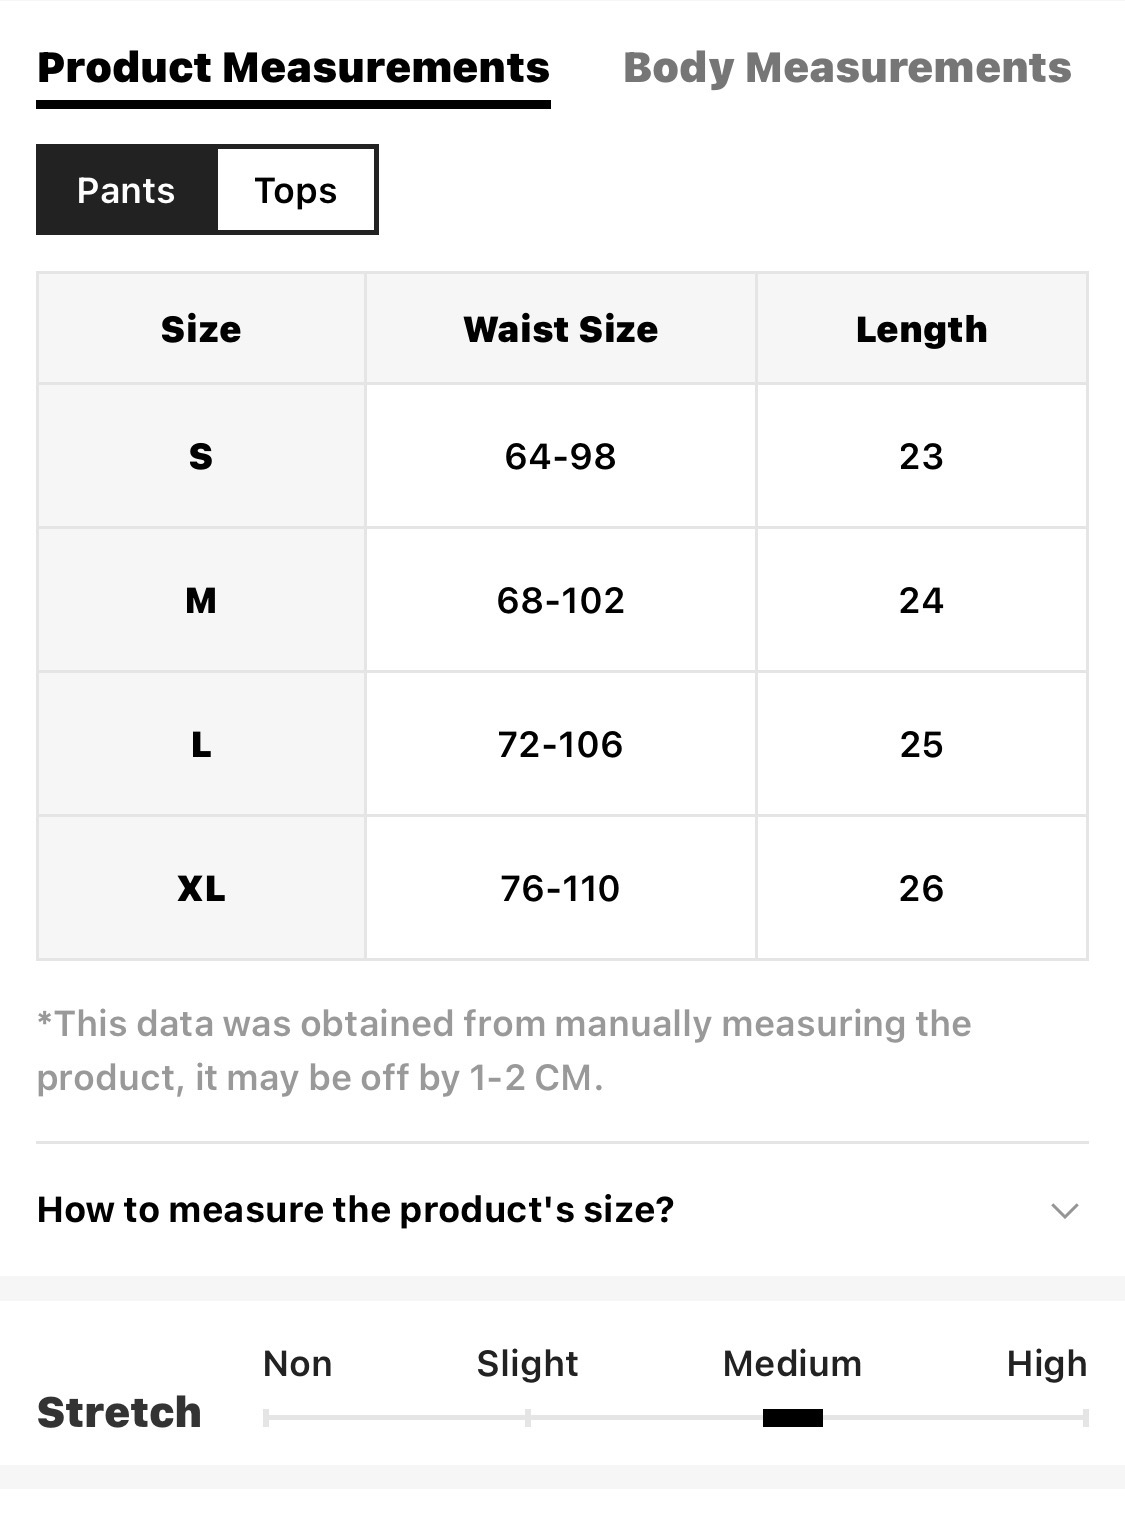Click the Slight stretch label
1125x1514 pixels.
(527, 1363)
